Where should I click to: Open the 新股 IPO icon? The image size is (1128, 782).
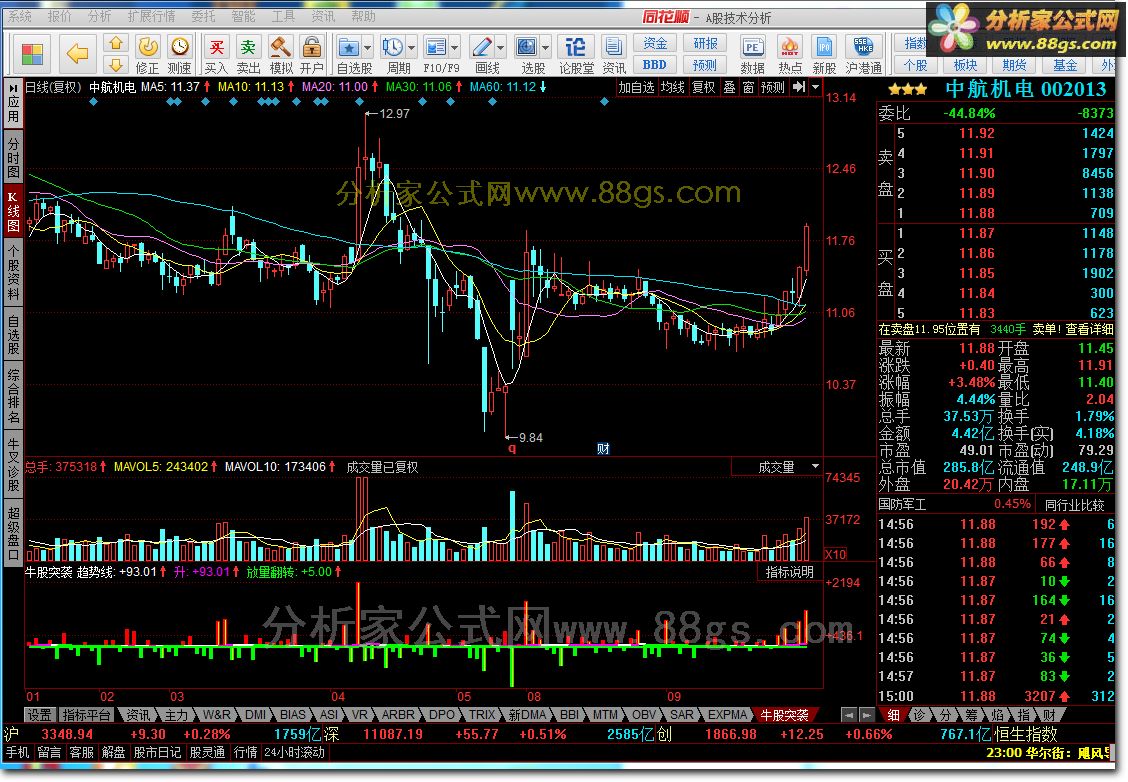pyautogui.click(x=824, y=55)
